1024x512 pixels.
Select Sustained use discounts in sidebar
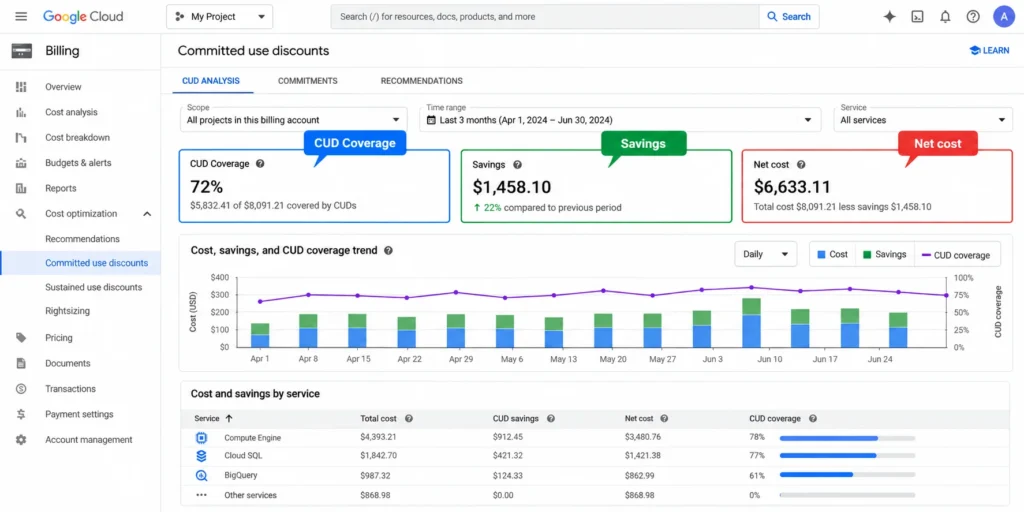click(x=93, y=287)
